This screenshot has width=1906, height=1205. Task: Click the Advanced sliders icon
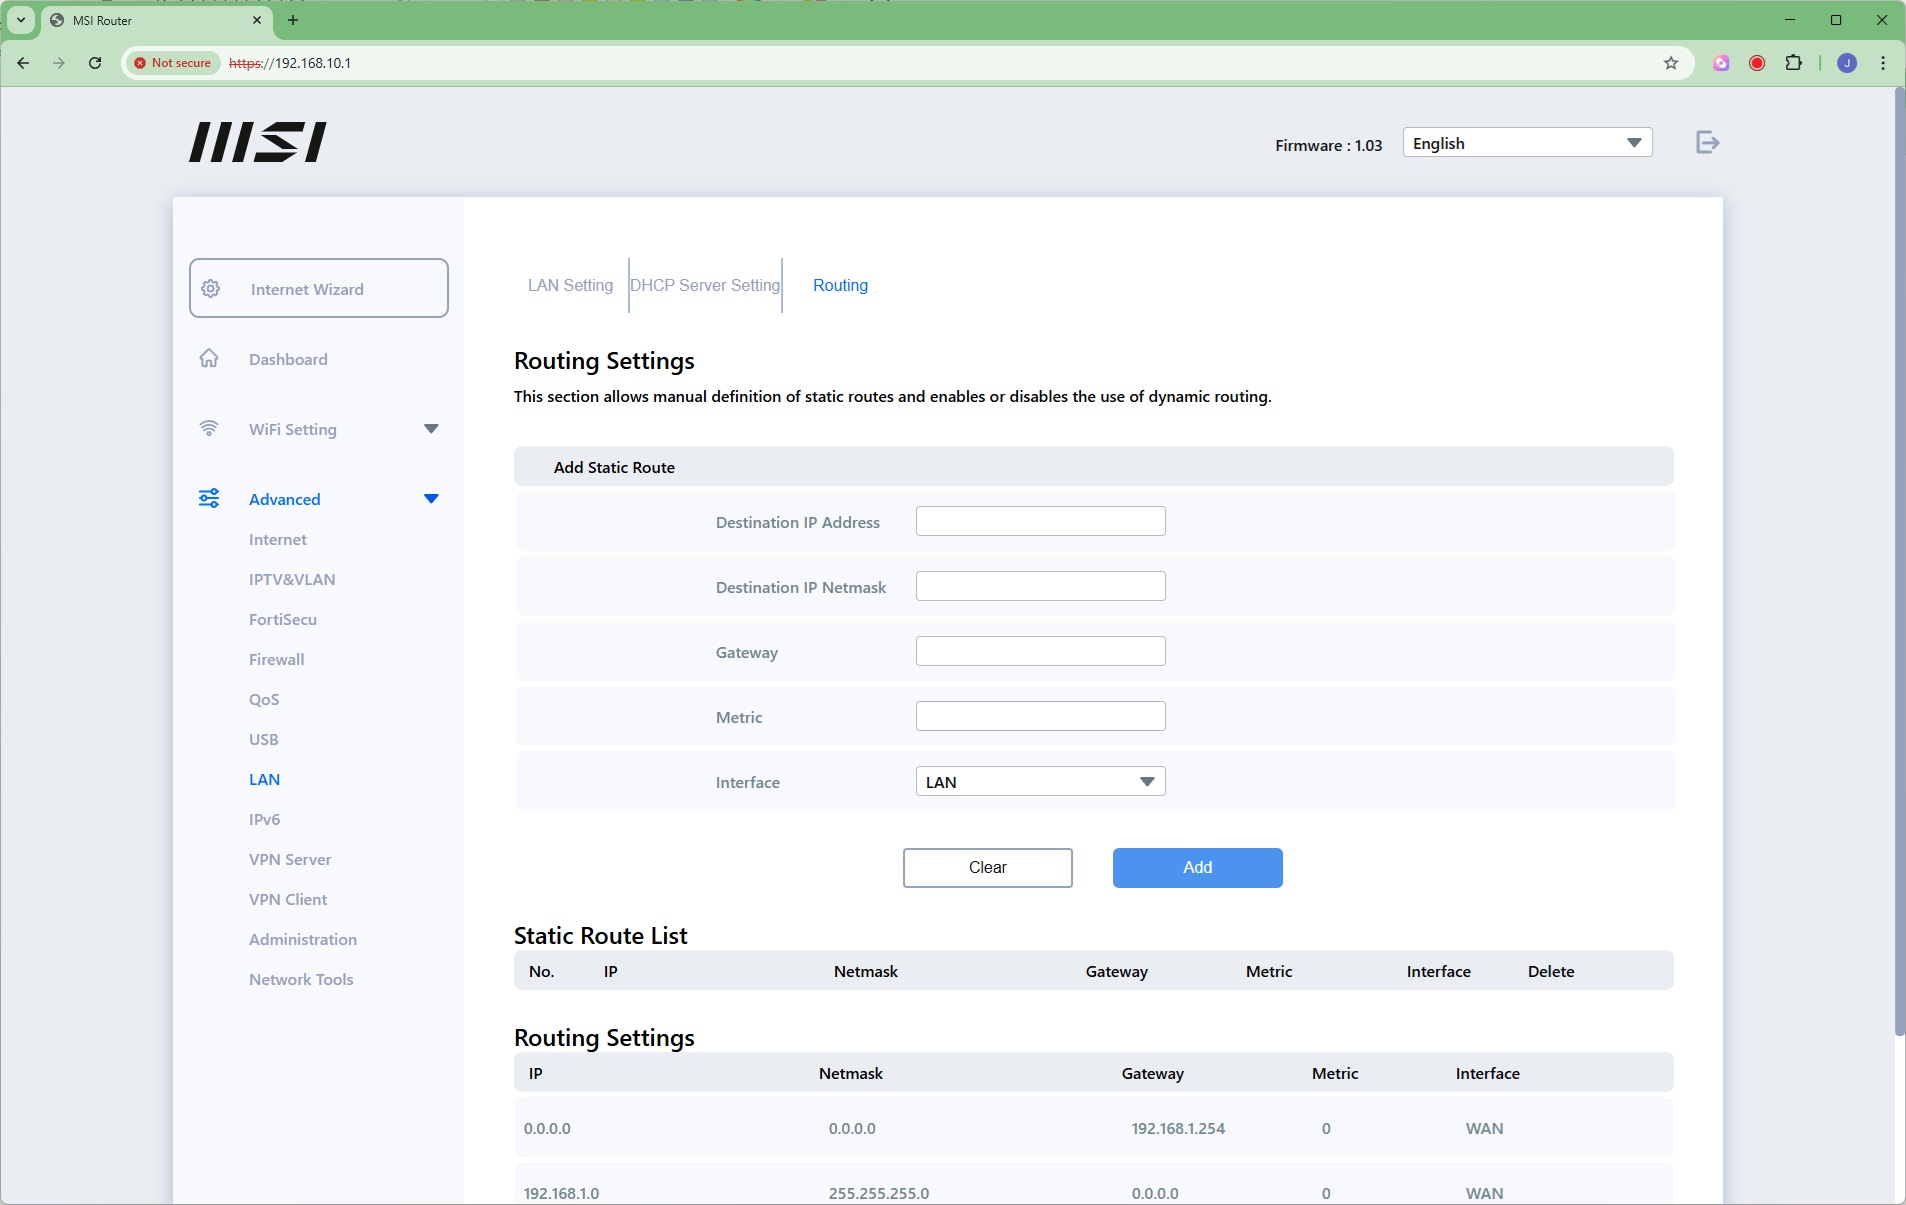209,499
